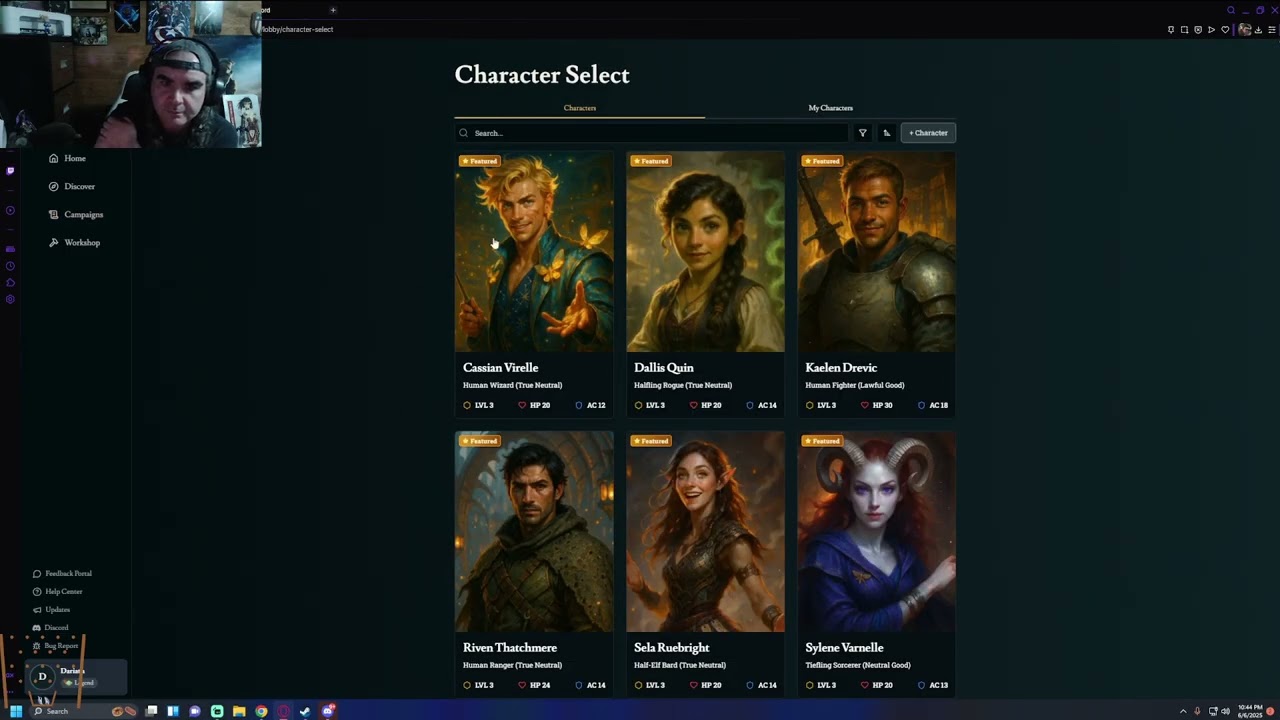
Task: Open browser sidebar history clock icon
Action: tap(10, 266)
